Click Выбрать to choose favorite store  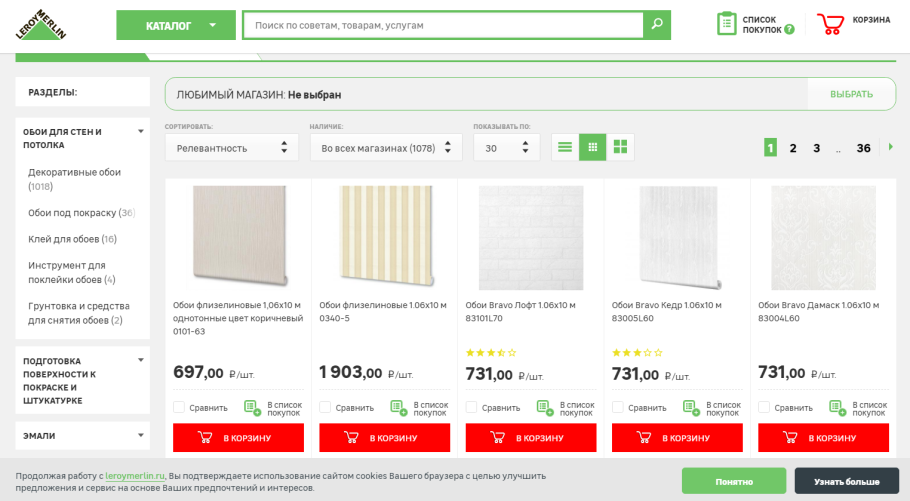click(851, 94)
